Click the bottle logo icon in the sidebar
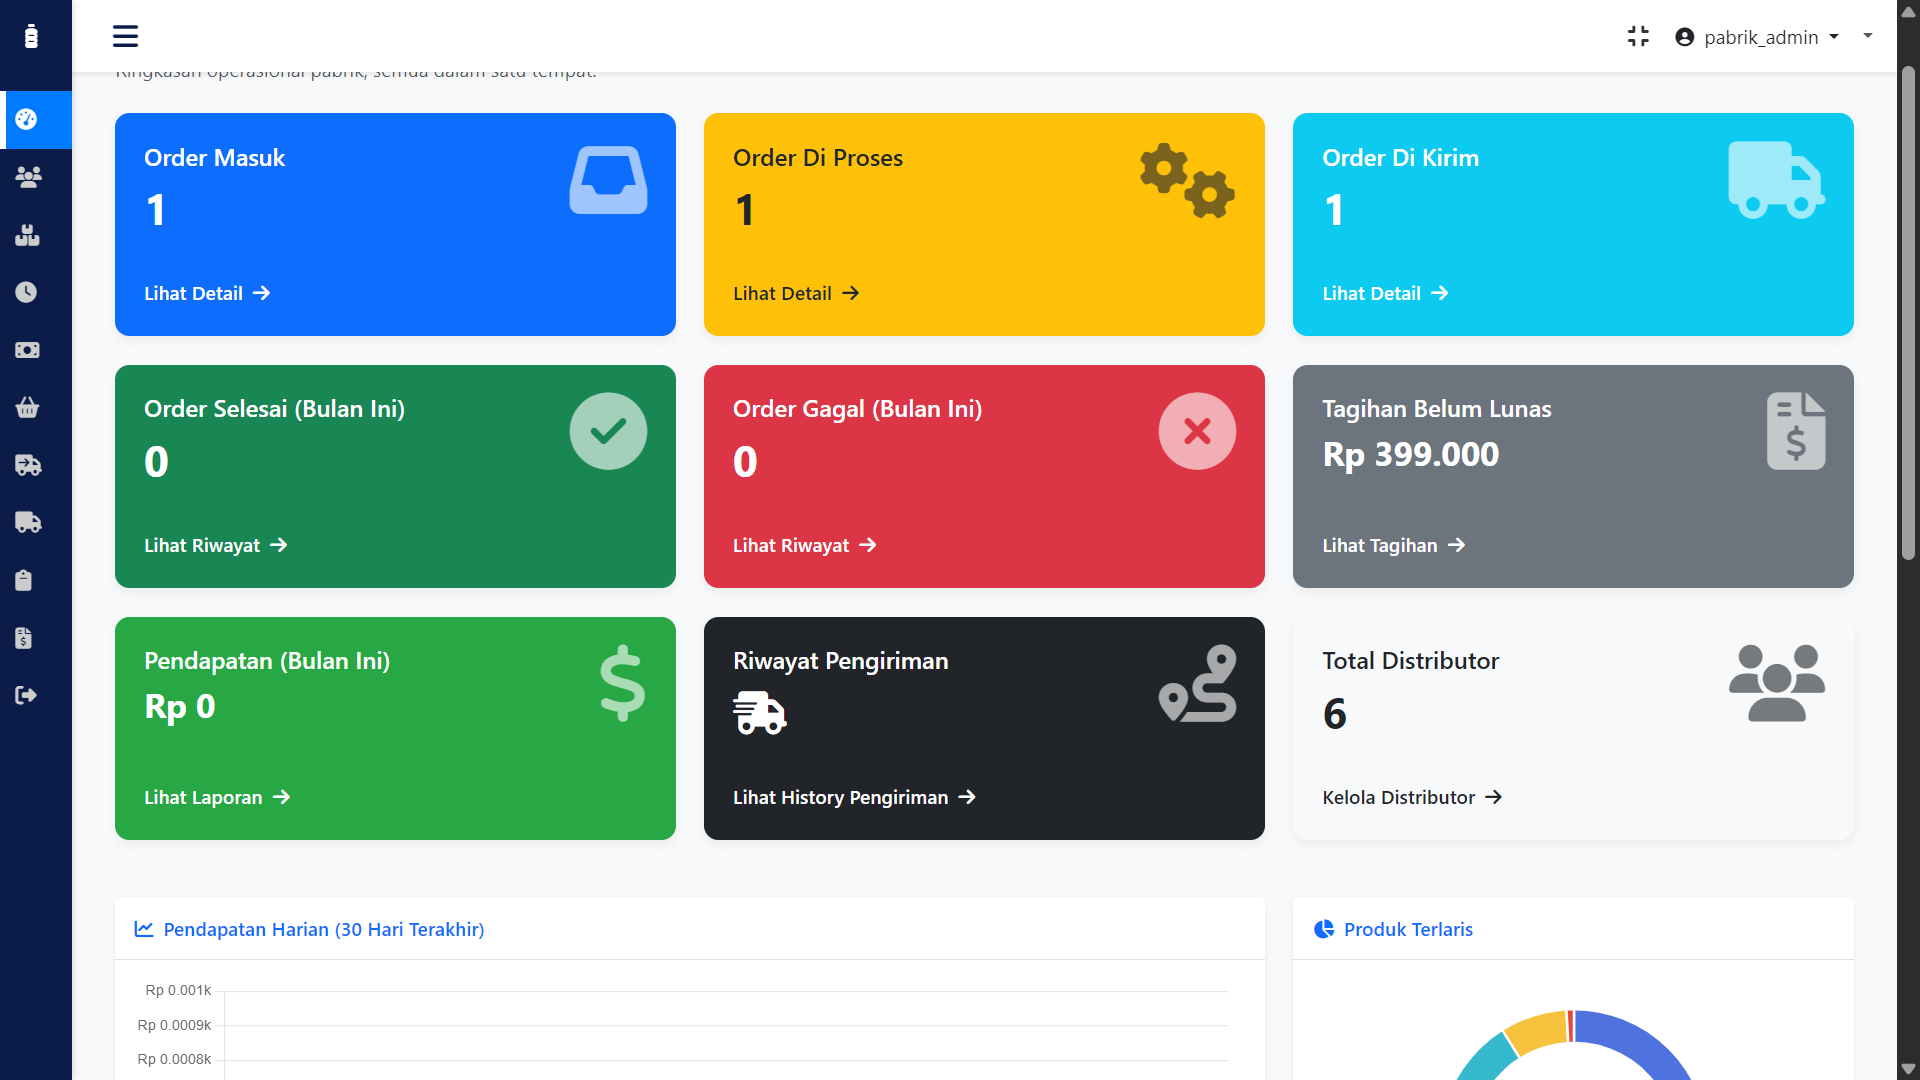 tap(31, 36)
